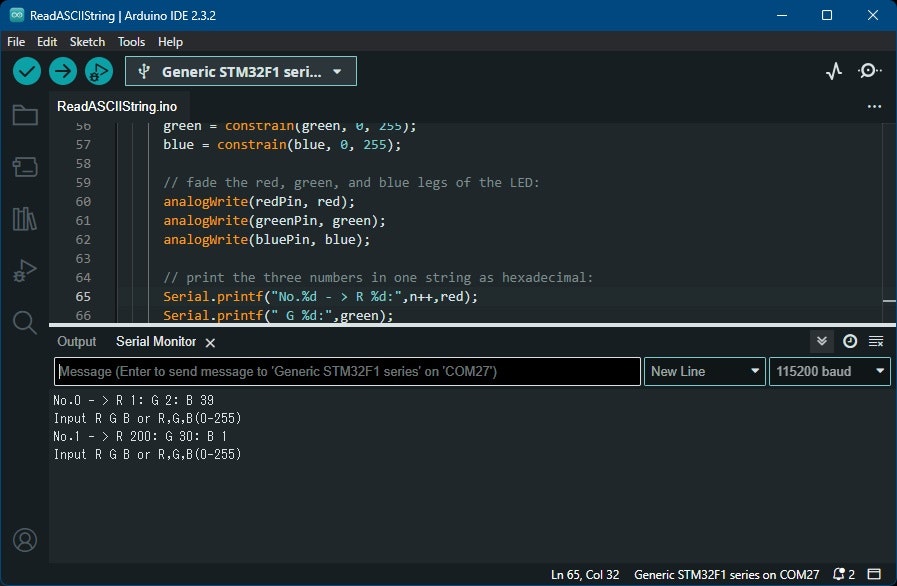Viewport: 897px width, 586px height.
Task: Click the Serial.printf "No.%d" code line
Action: tap(320, 296)
